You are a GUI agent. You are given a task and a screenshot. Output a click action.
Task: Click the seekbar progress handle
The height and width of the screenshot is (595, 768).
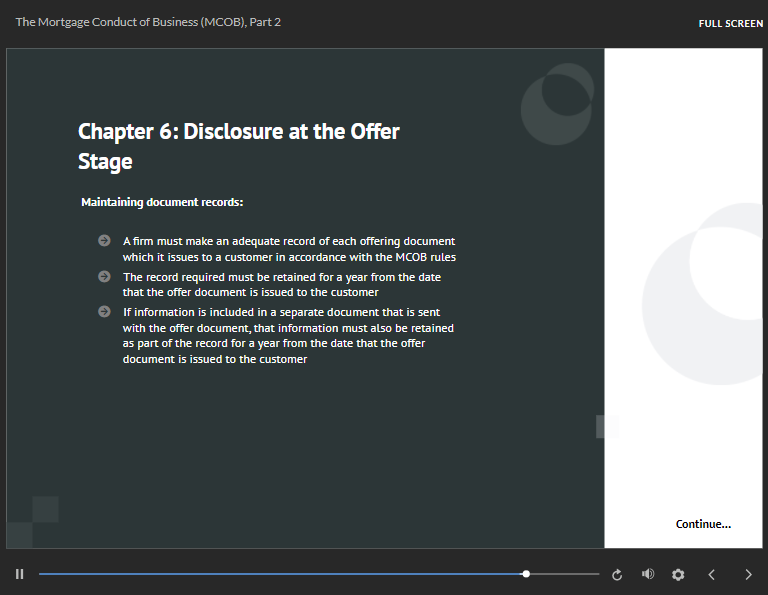[x=526, y=574]
